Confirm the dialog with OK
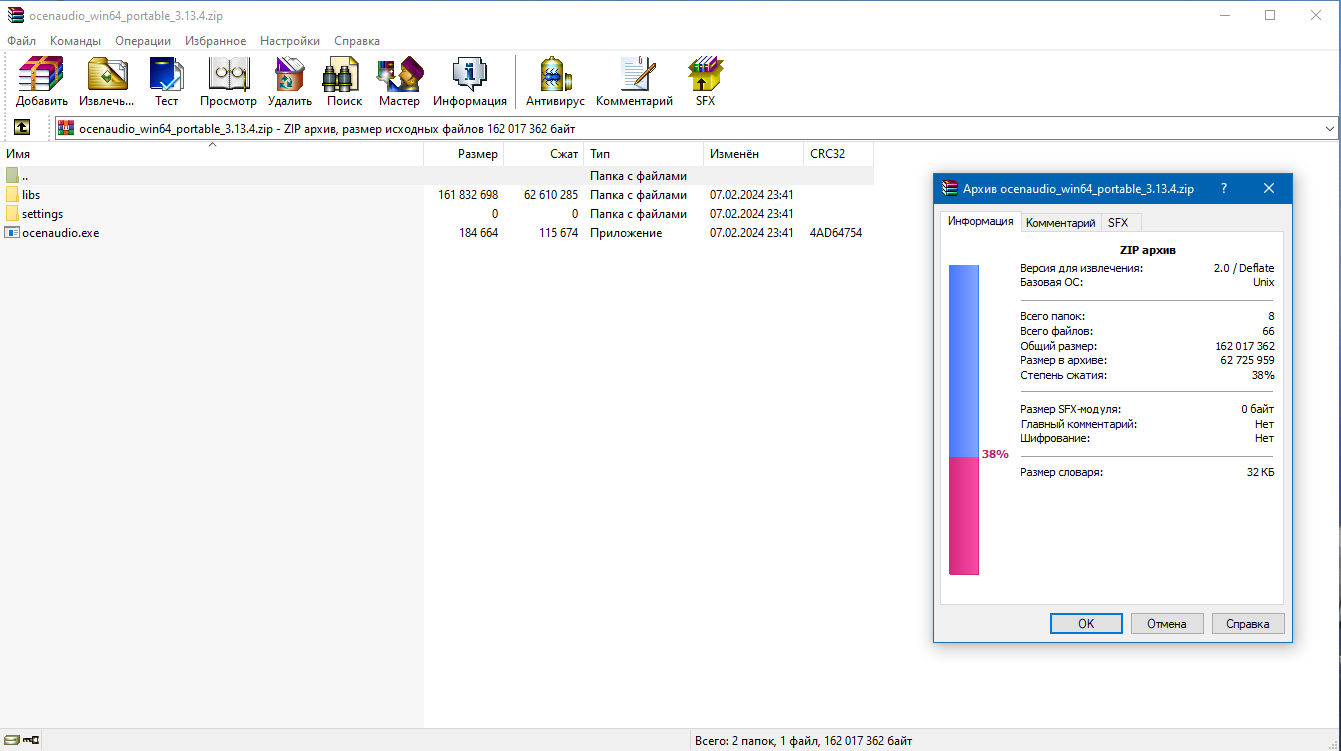 pyautogui.click(x=1086, y=623)
